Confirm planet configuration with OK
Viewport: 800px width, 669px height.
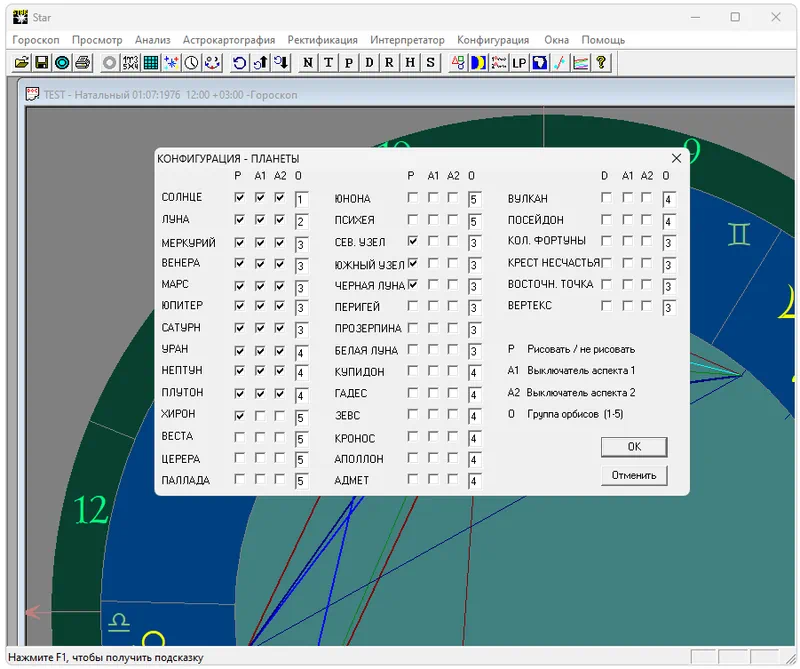click(x=634, y=447)
